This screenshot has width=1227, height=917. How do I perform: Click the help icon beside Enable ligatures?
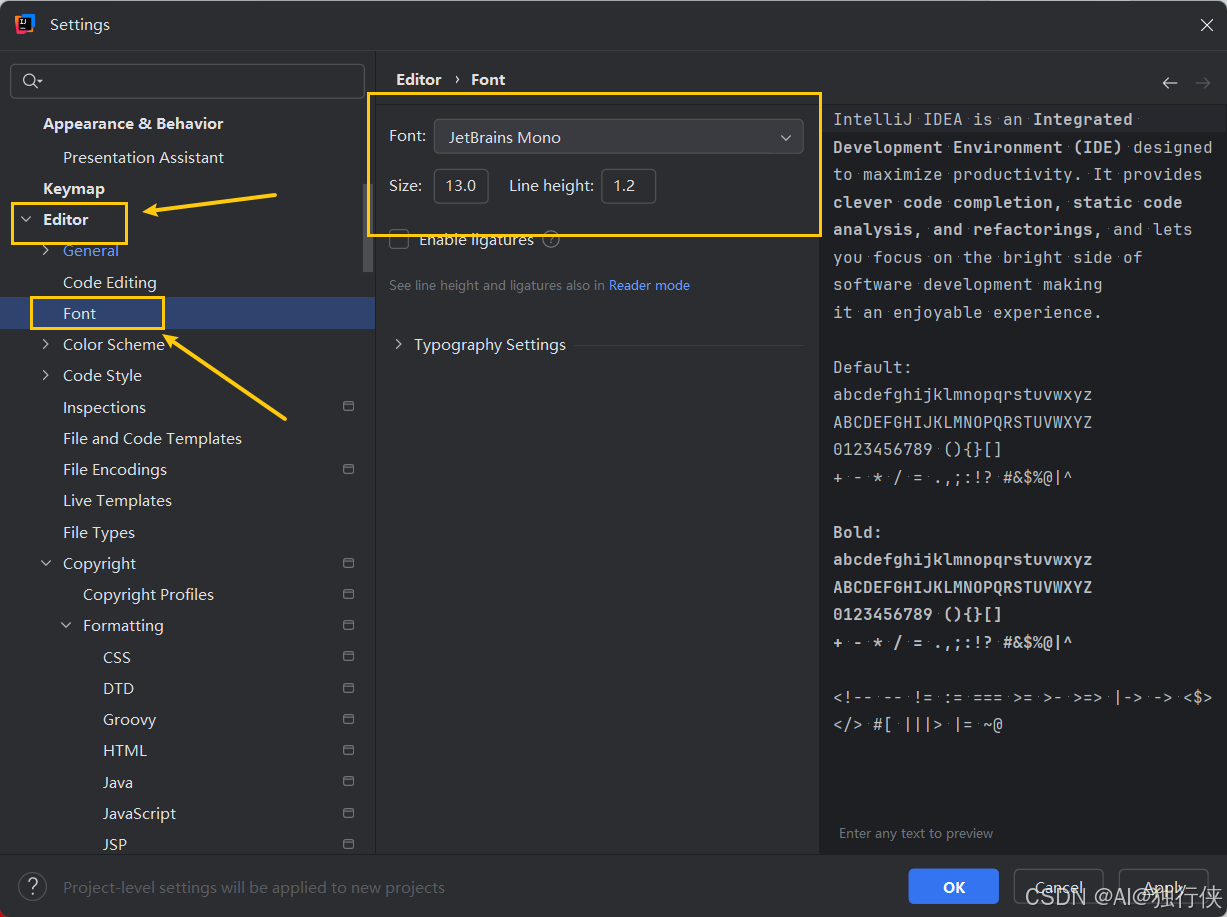pos(551,240)
